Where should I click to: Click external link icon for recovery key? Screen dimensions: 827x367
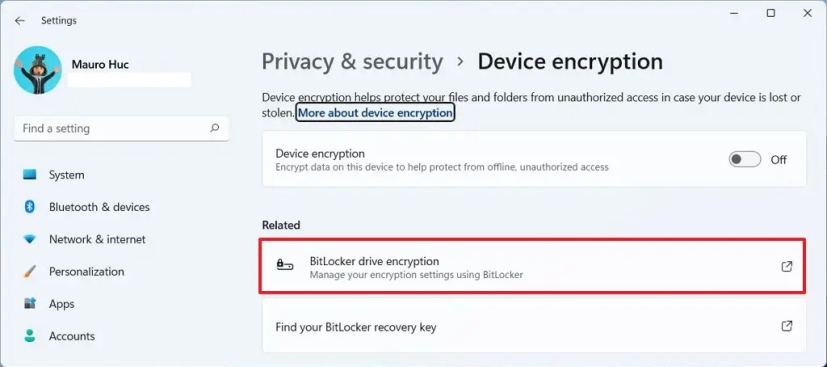786,326
